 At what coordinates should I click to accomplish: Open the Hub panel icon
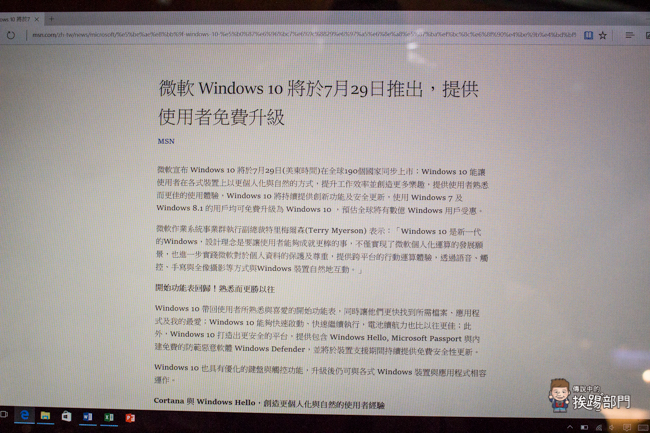[x=630, y=35]
